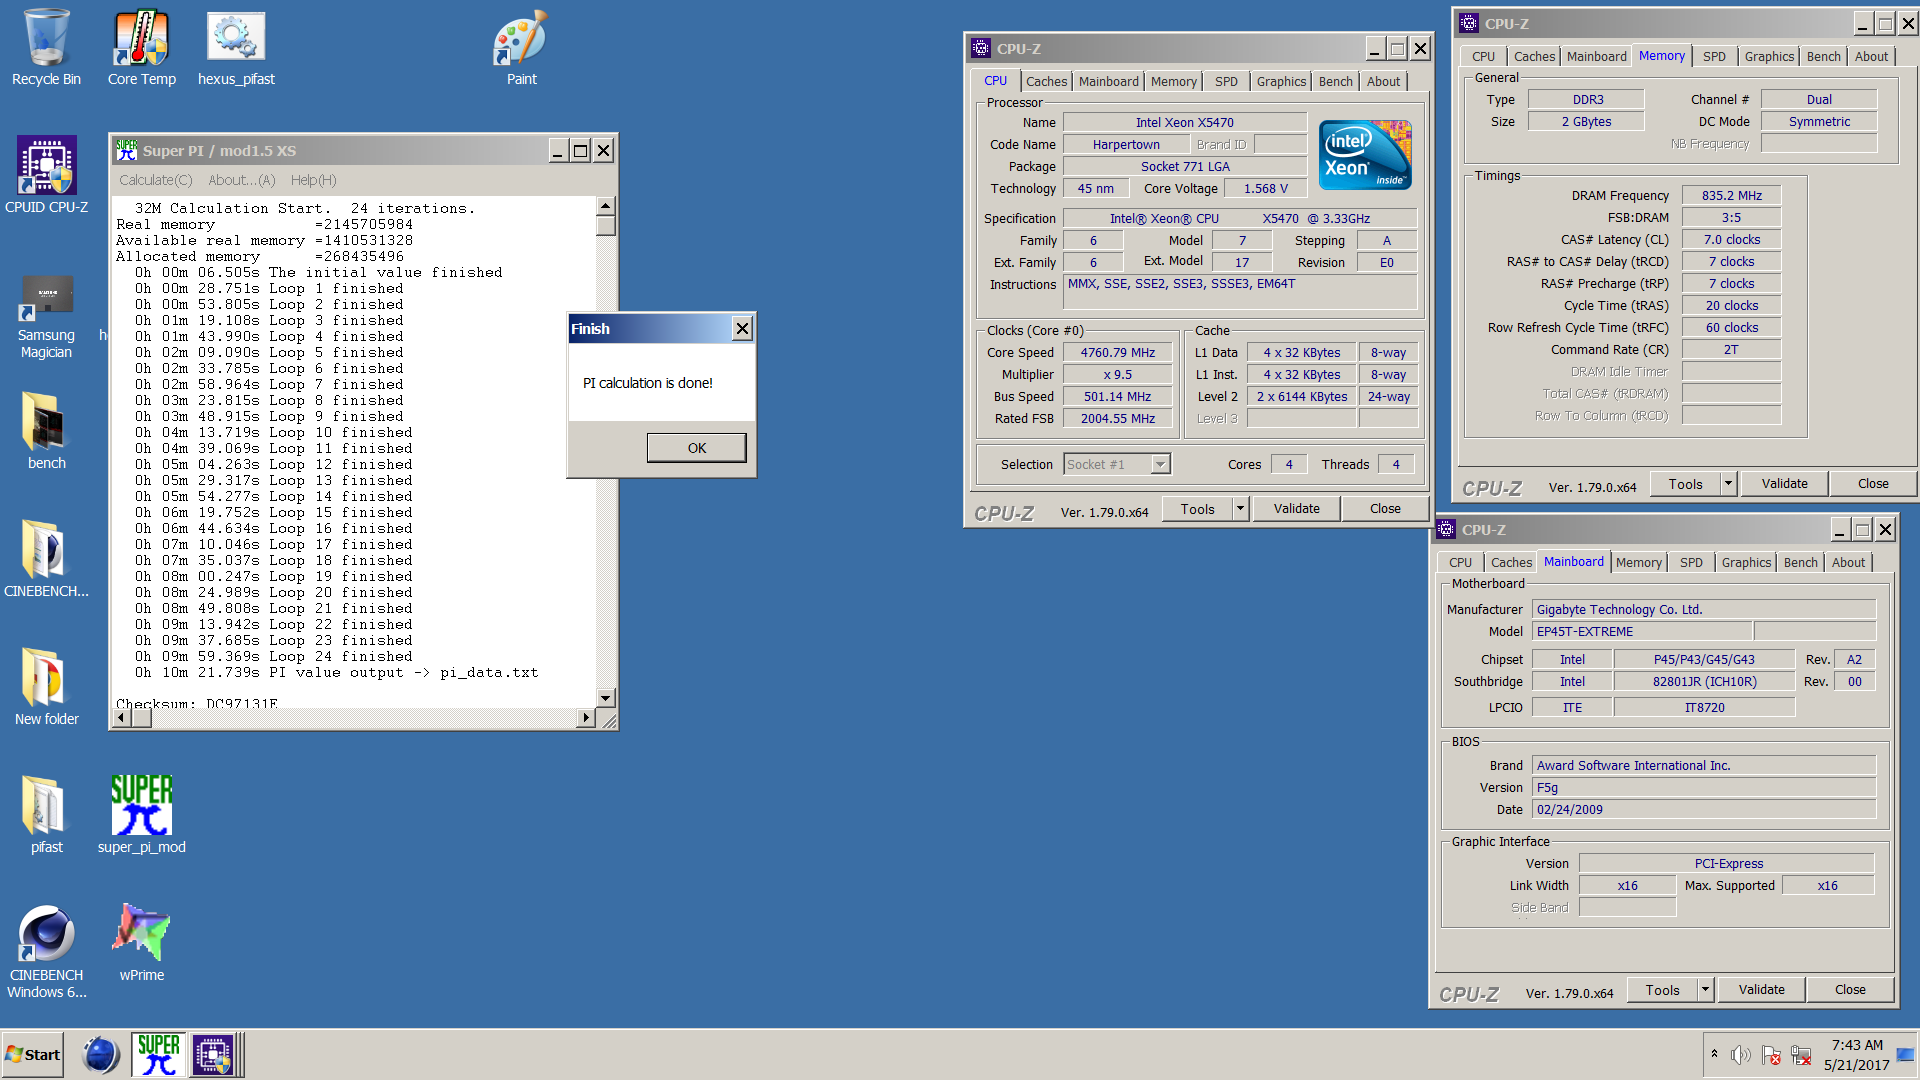This screenshot has width=1920, height=1080.
Task: Open the Start menu
Action: pyautogui.click(x=33, y=1054)
